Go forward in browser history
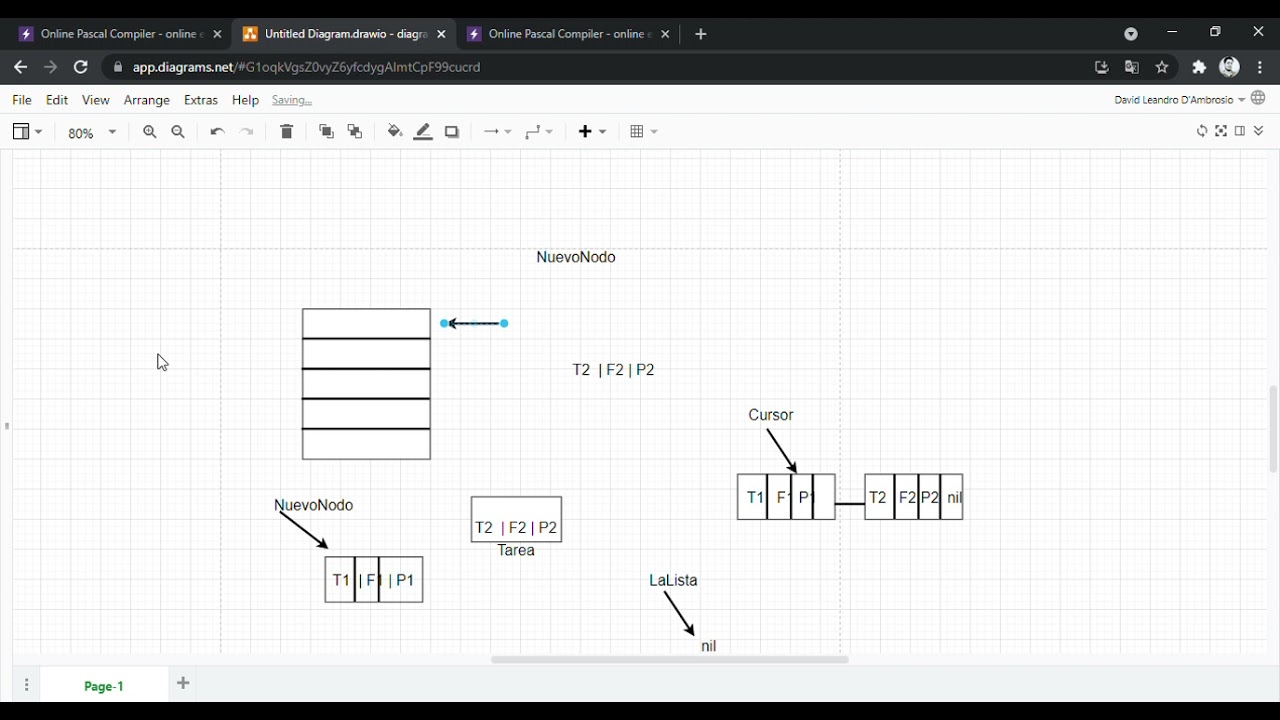1280x720 pixels. 50,67
